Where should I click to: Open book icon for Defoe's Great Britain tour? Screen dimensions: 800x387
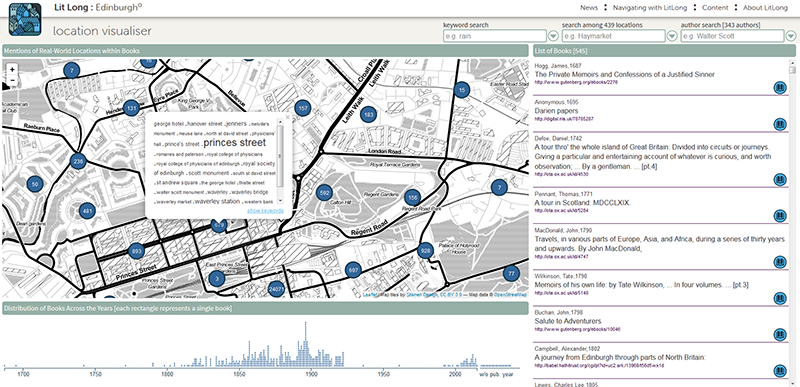[780, 179]
